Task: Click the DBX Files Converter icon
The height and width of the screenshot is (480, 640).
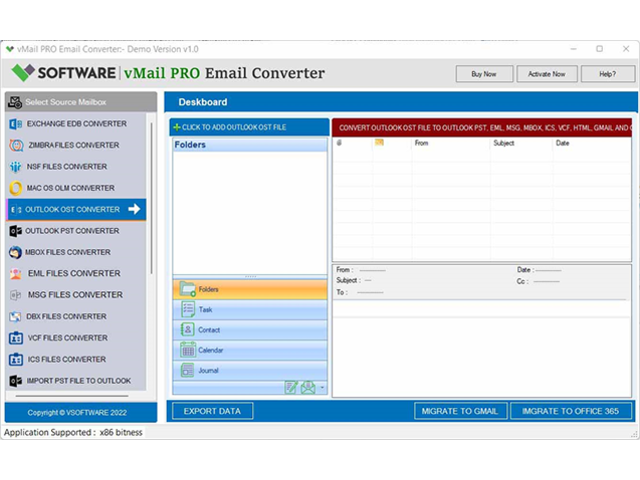Action: [x=16, y=316]
